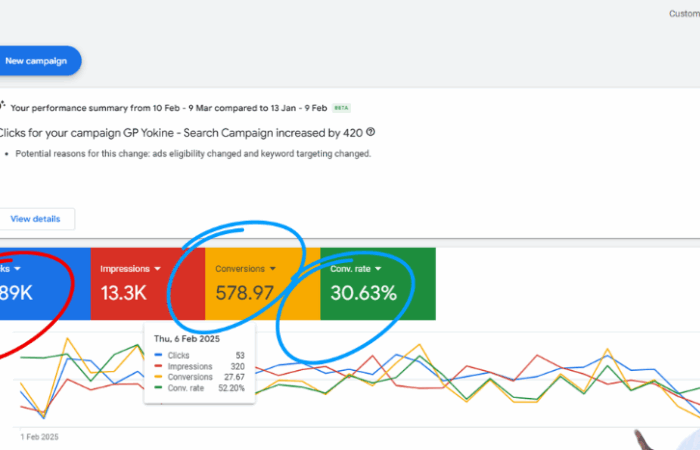This screenshot has width=700, height=450.
Task: Open the Impressions metric dropdown arrow
Action: pos(158,269)
